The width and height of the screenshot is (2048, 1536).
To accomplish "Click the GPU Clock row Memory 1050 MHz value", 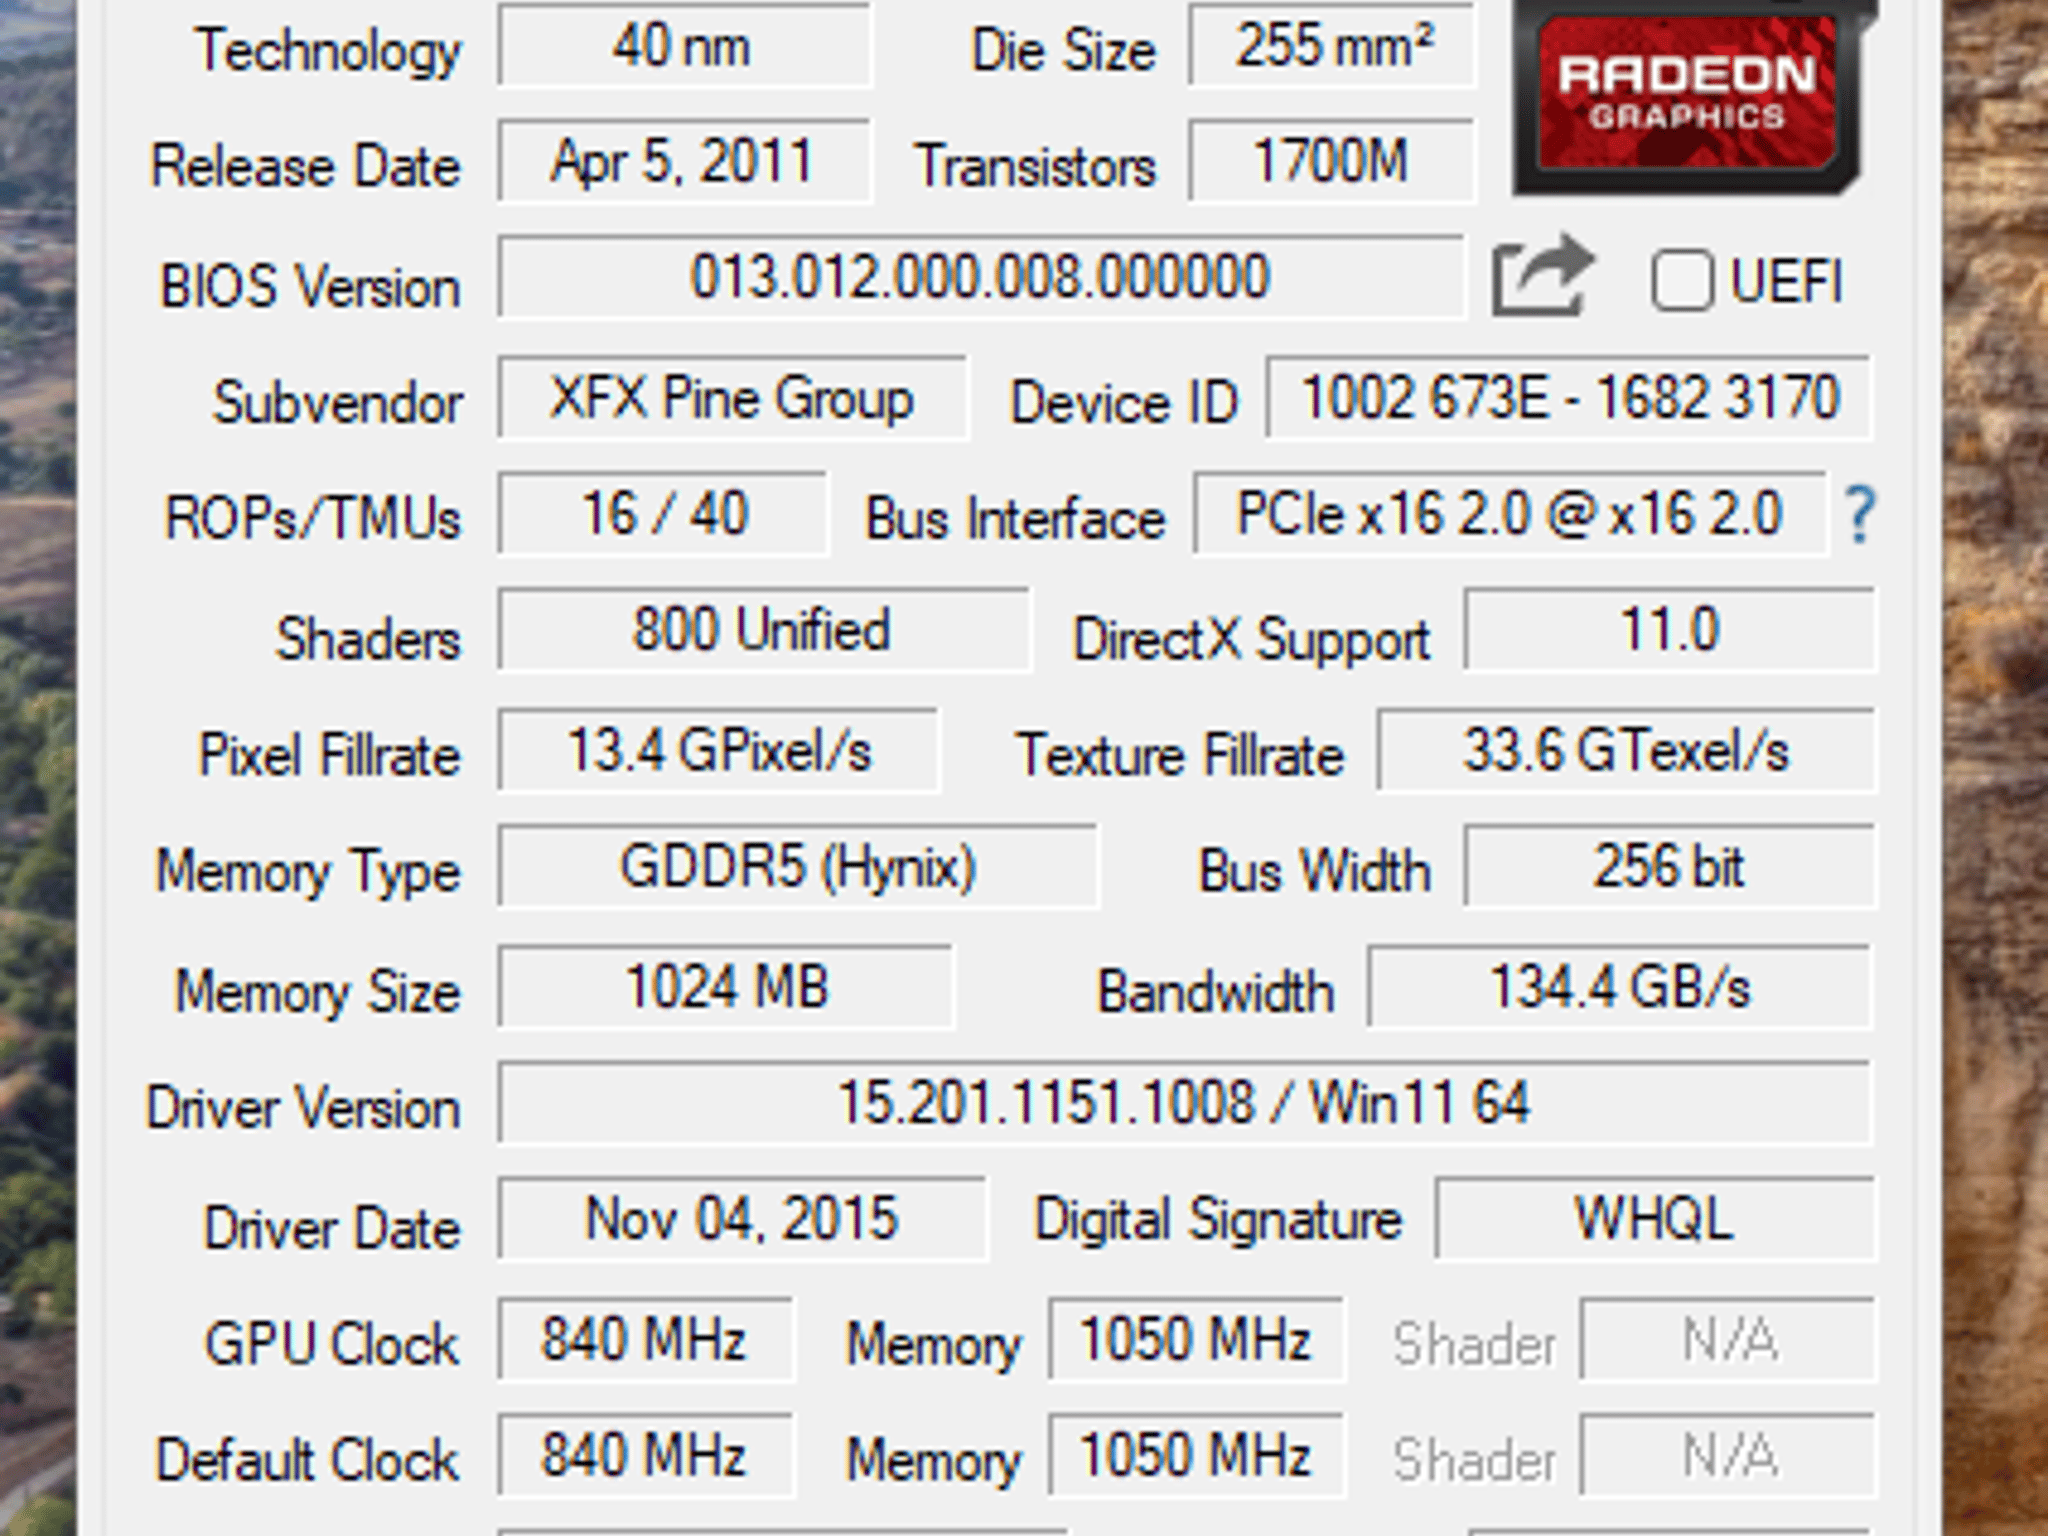I will 1195,1340.
